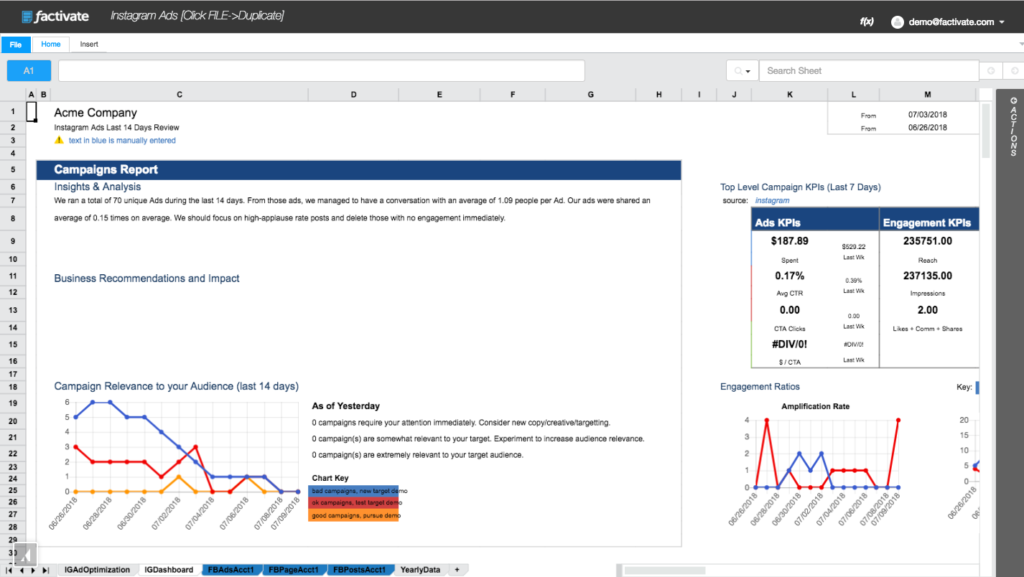Viewport: 1024px width, 577px height.
Task: Click the 235751.00 Reach value
Action: tap(927, 241)
